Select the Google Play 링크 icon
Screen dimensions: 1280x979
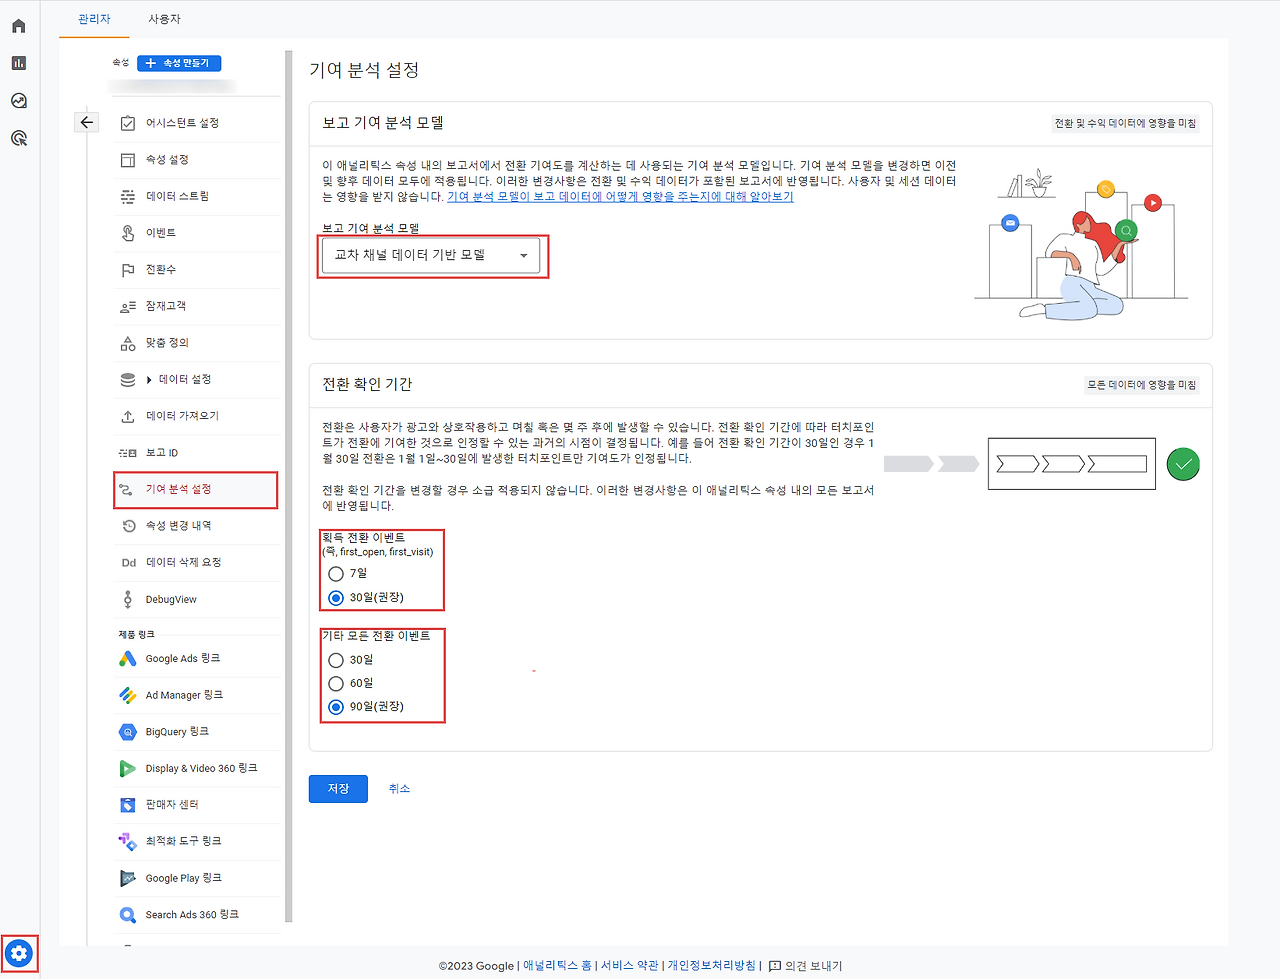(128, 878)
